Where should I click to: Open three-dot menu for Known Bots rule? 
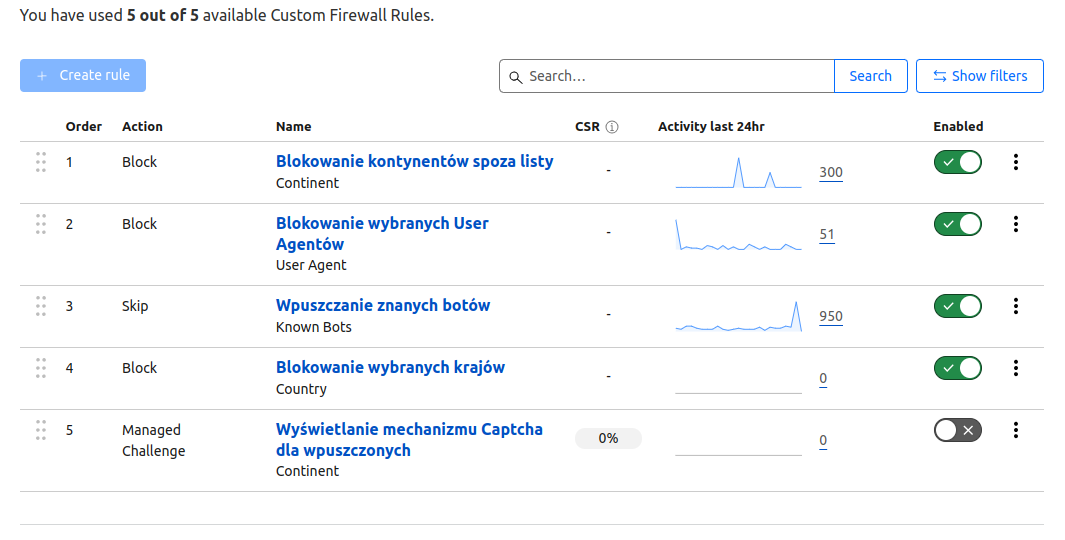pos(1016,306)
